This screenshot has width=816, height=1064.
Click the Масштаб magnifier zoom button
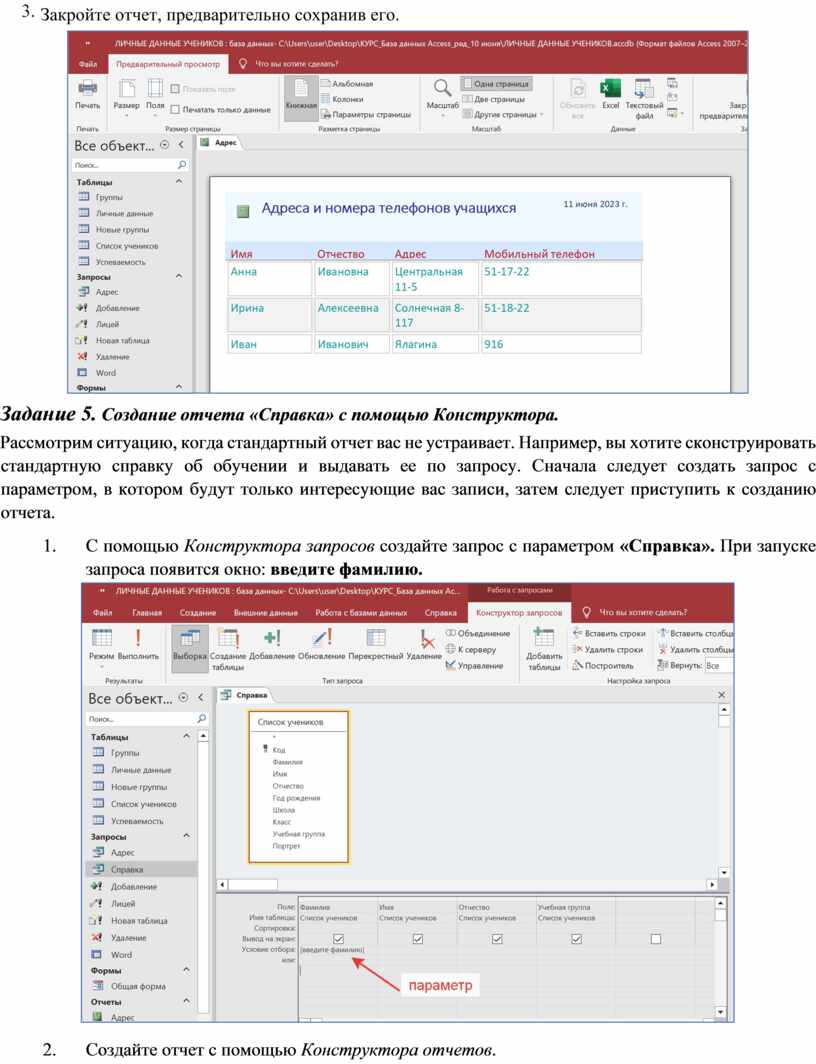[x=442, y=95]
